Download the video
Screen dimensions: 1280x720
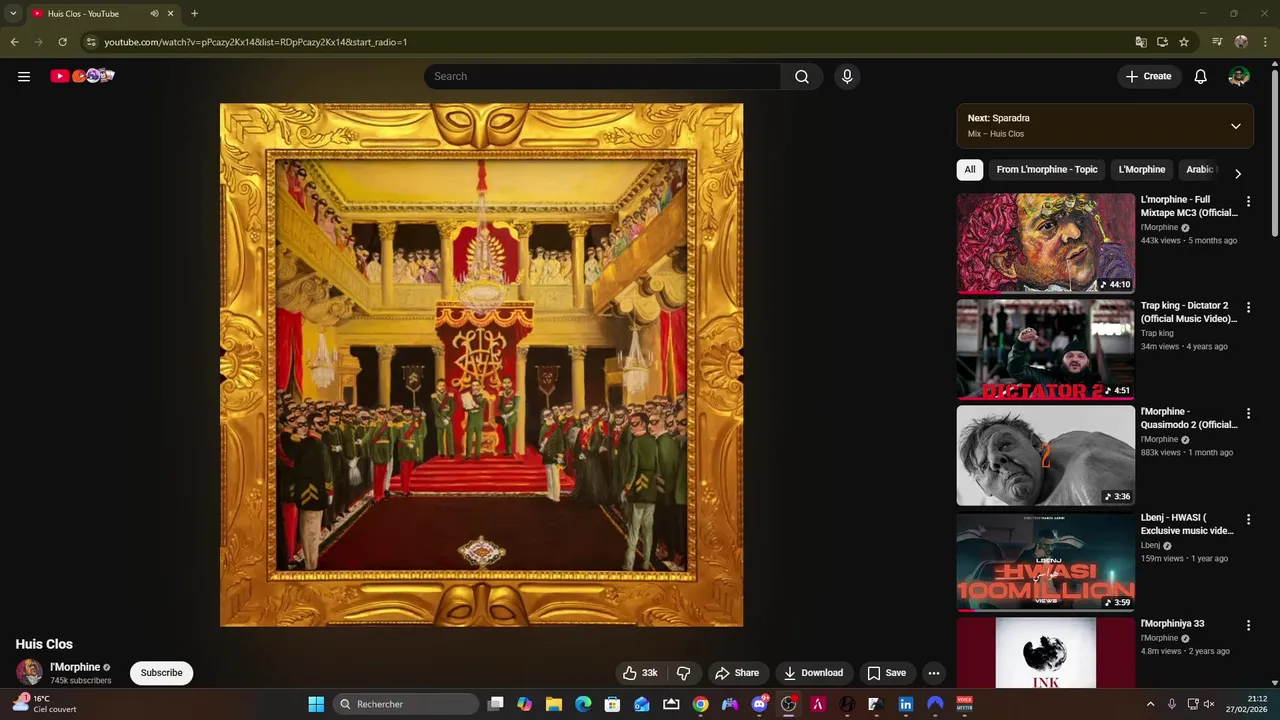click(x=813, y=673)
